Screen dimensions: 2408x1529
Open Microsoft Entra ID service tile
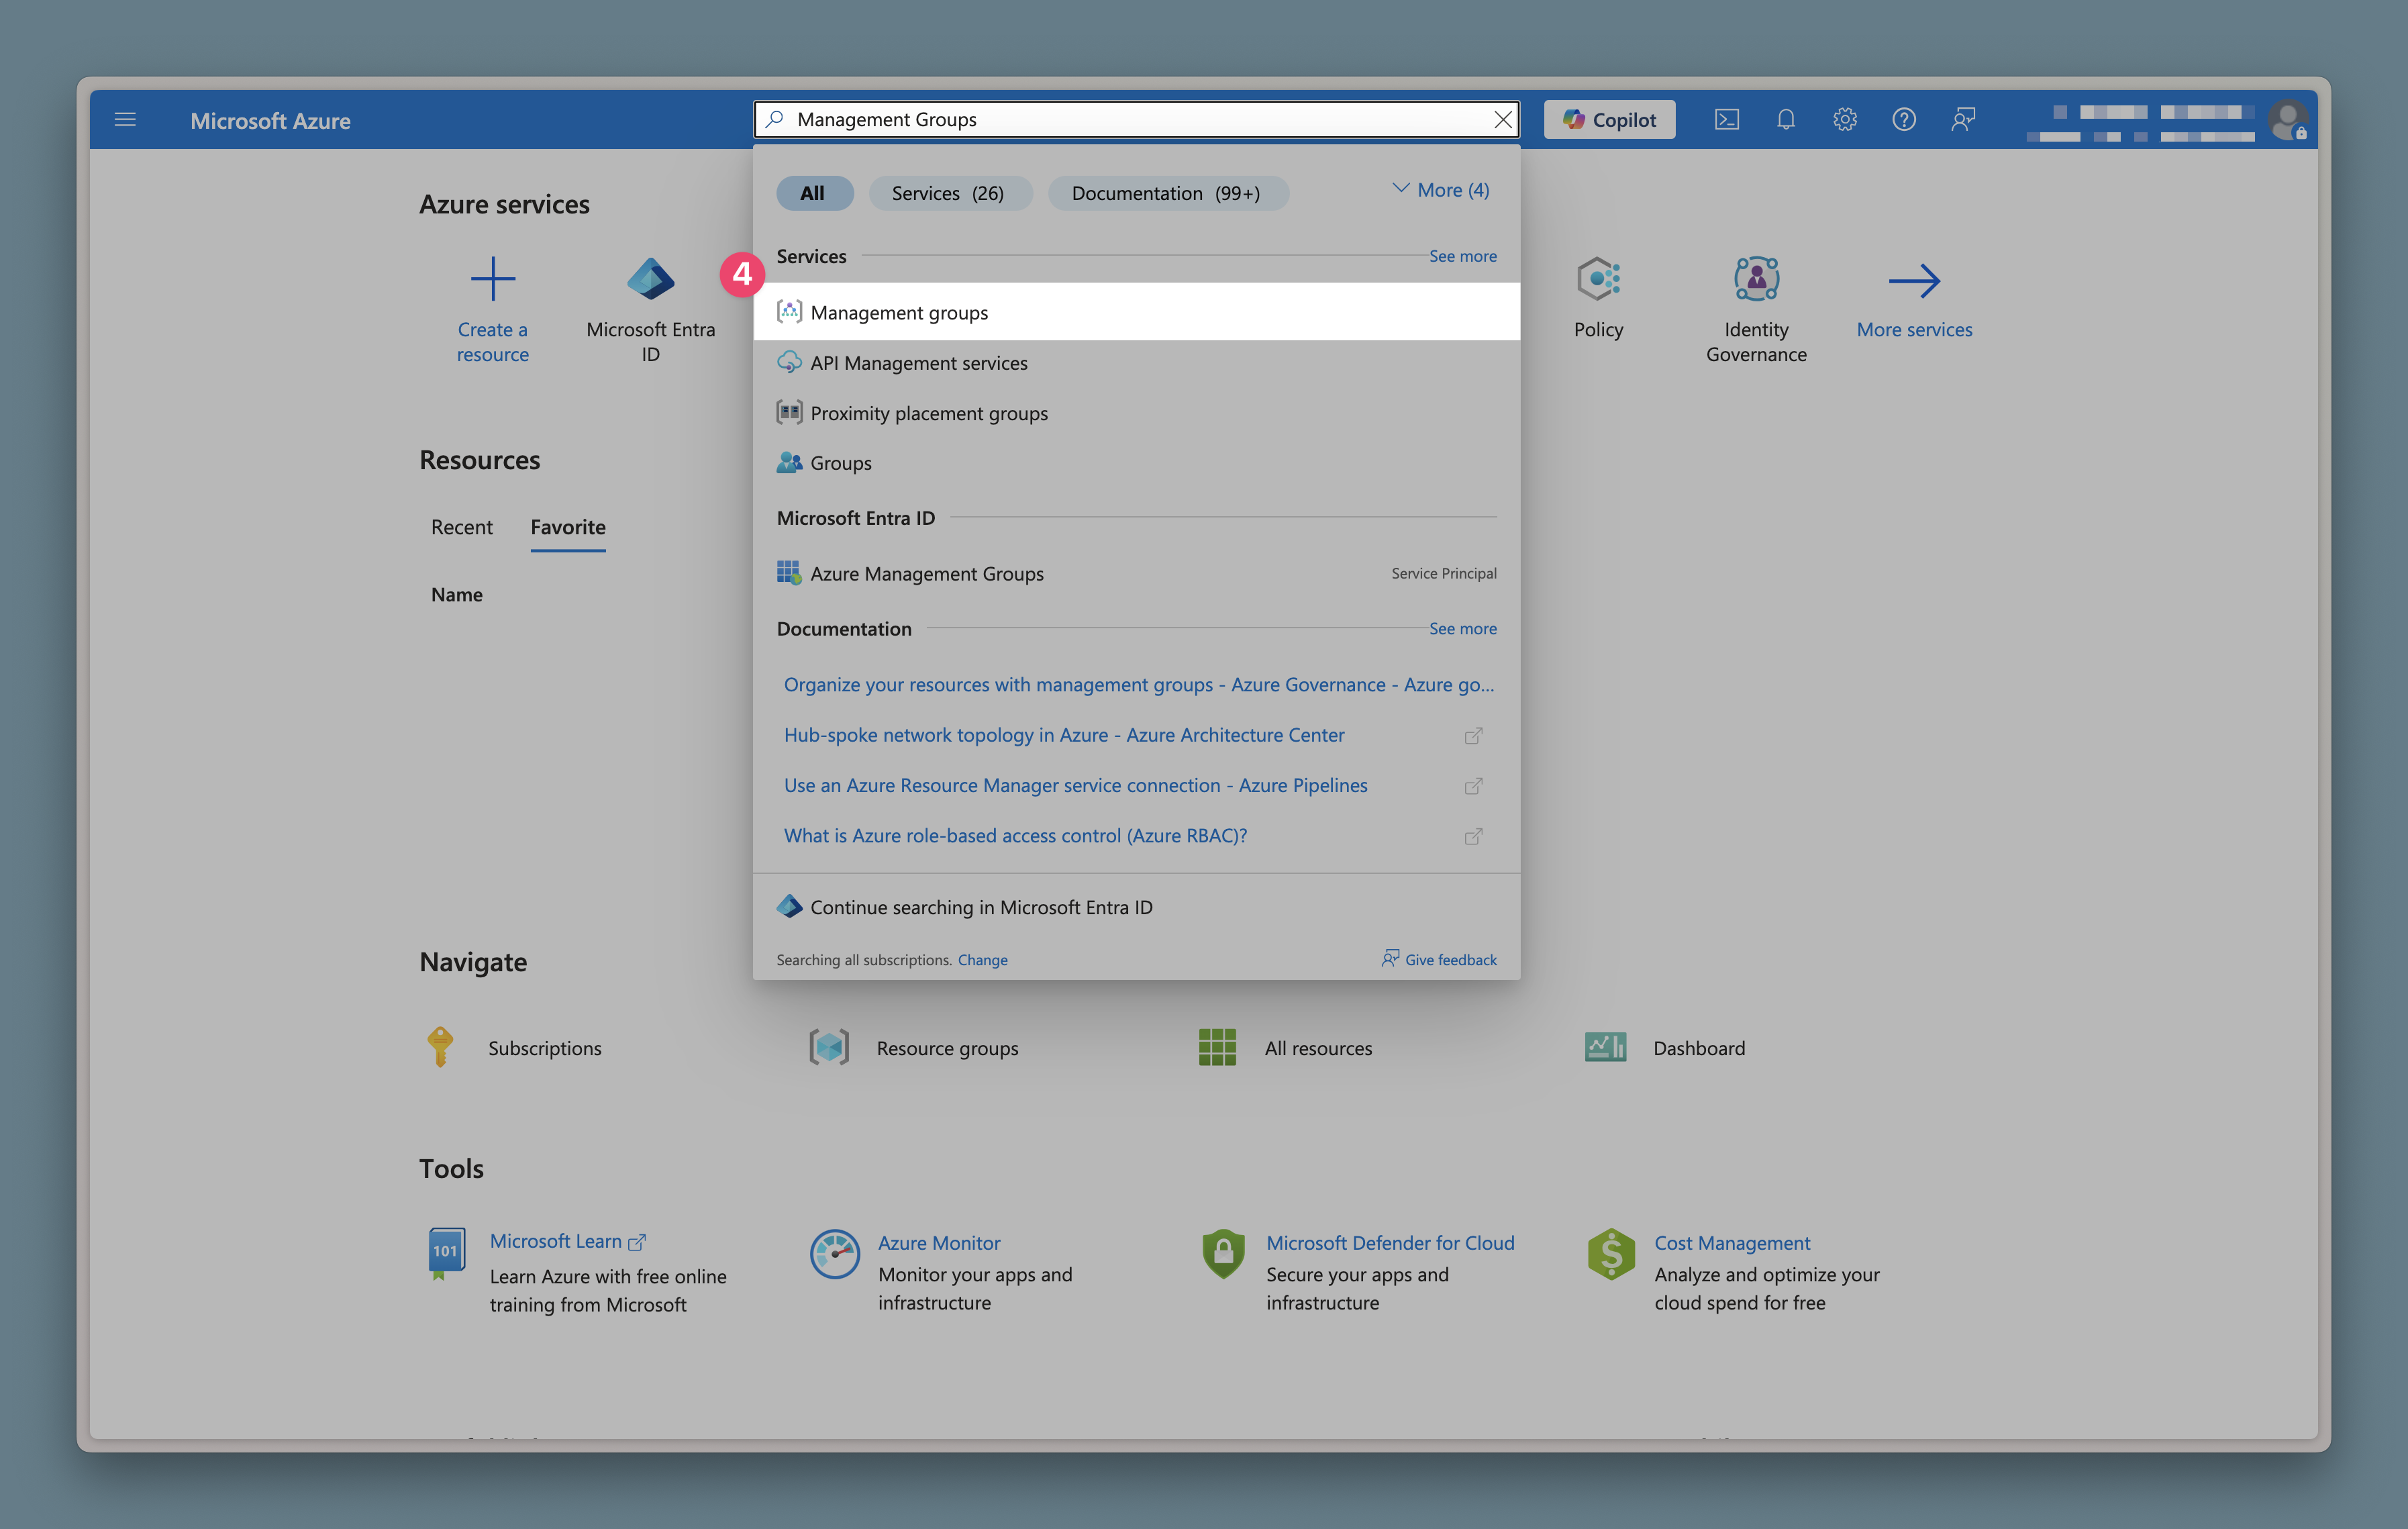click(650, 309)
